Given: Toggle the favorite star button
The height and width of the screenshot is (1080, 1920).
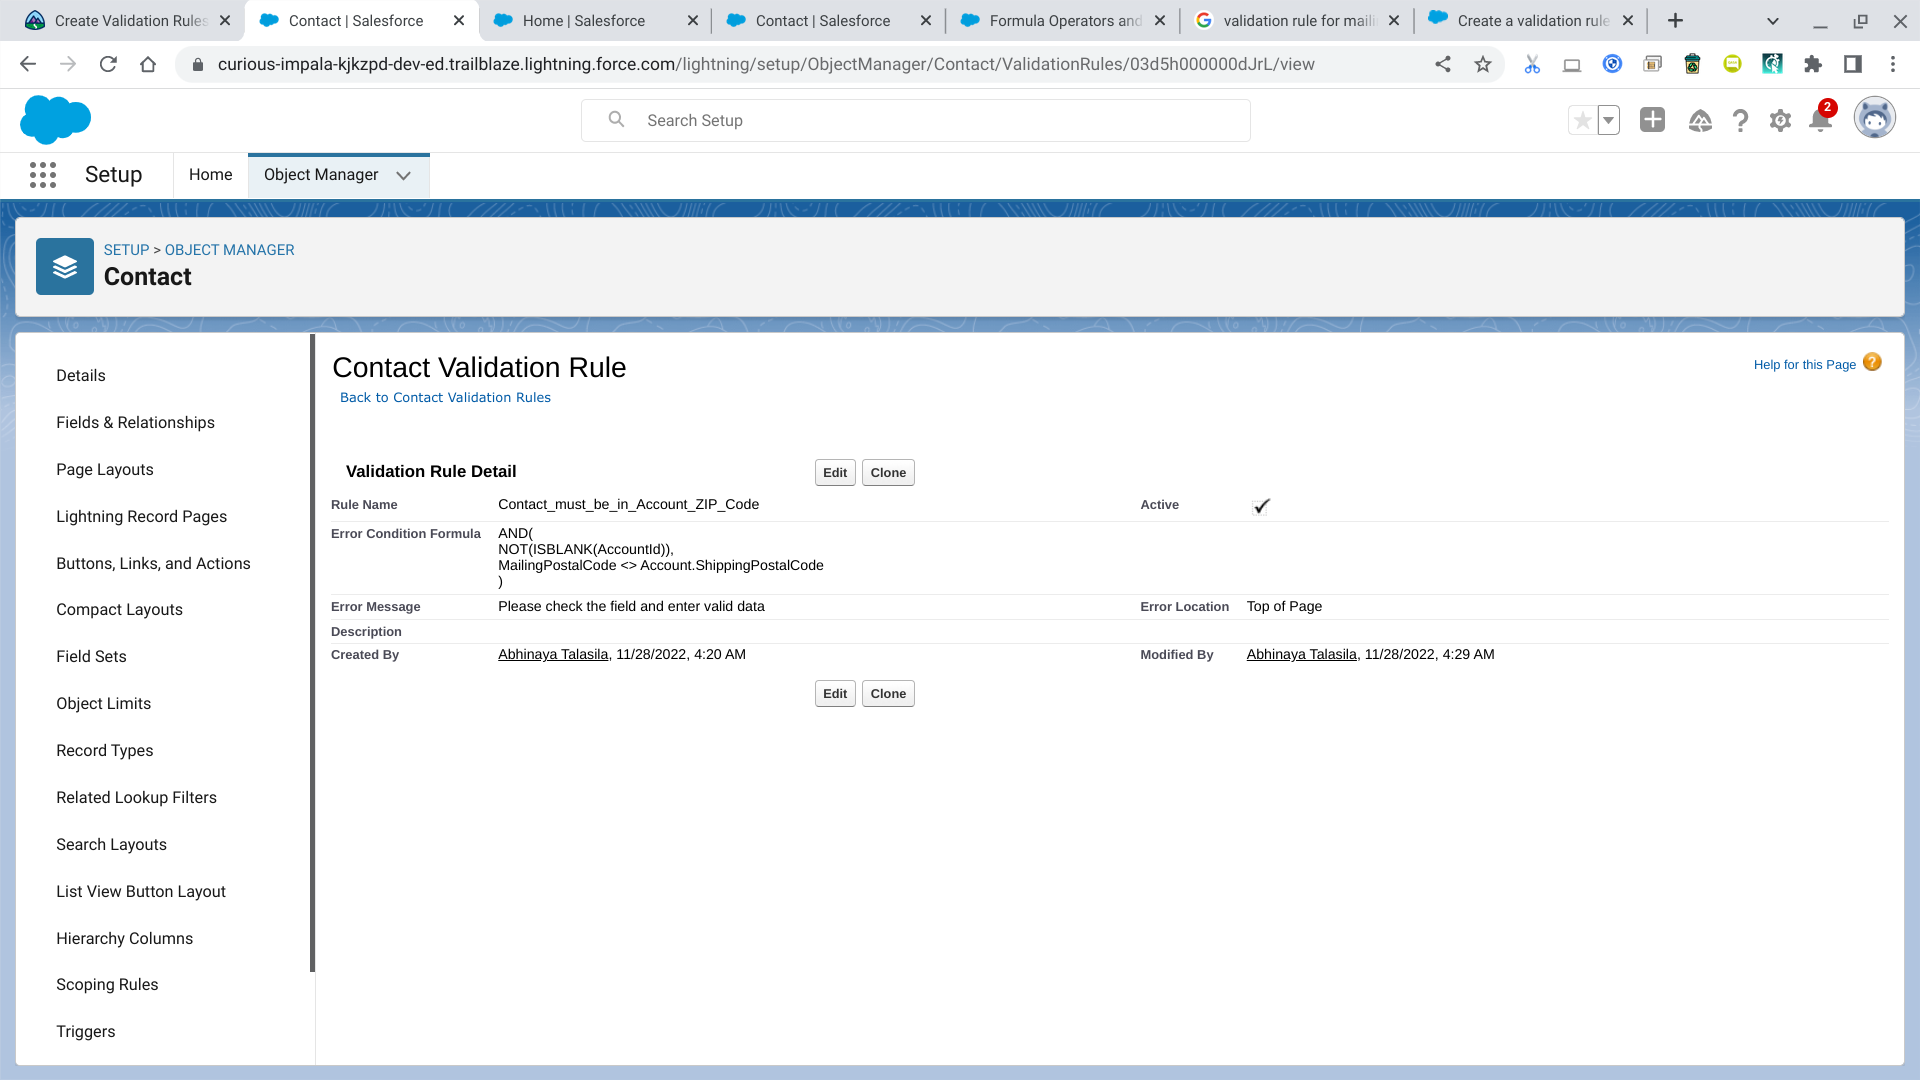Looking at the screenshot, I should pos(1582,121).
